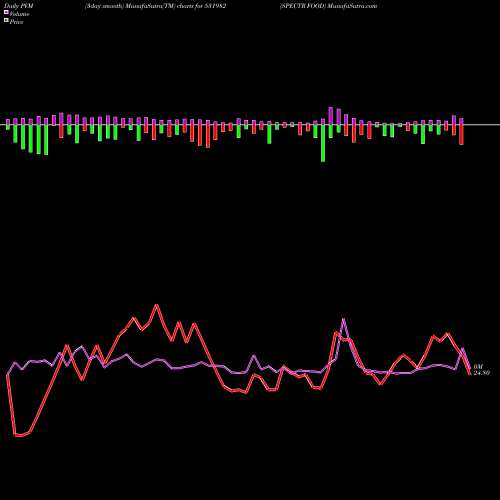
Task: Select the Price legend label
Action: point(16,22)
